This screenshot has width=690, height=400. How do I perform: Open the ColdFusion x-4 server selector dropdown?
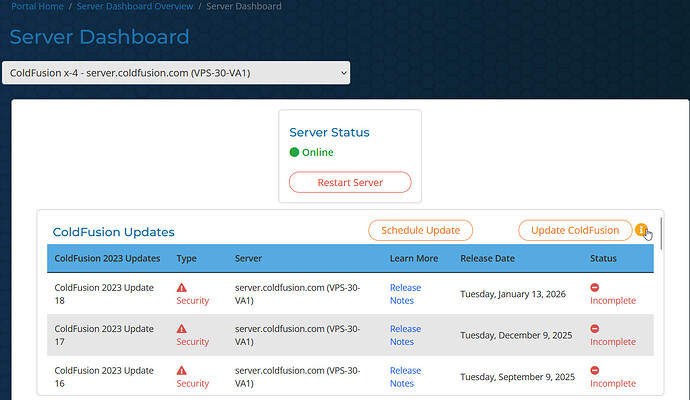pos(176,73)
